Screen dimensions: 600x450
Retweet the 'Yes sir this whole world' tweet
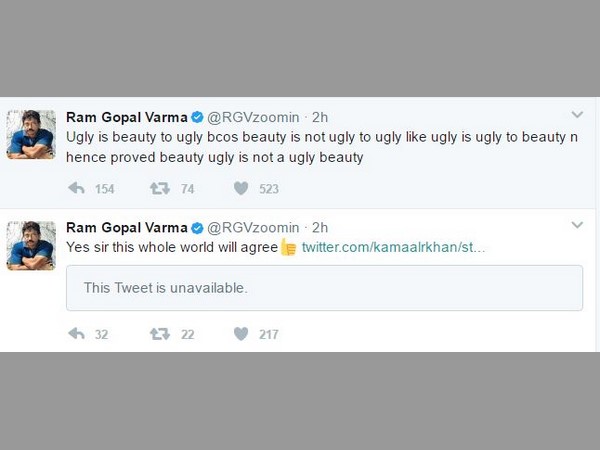(159, 334)
